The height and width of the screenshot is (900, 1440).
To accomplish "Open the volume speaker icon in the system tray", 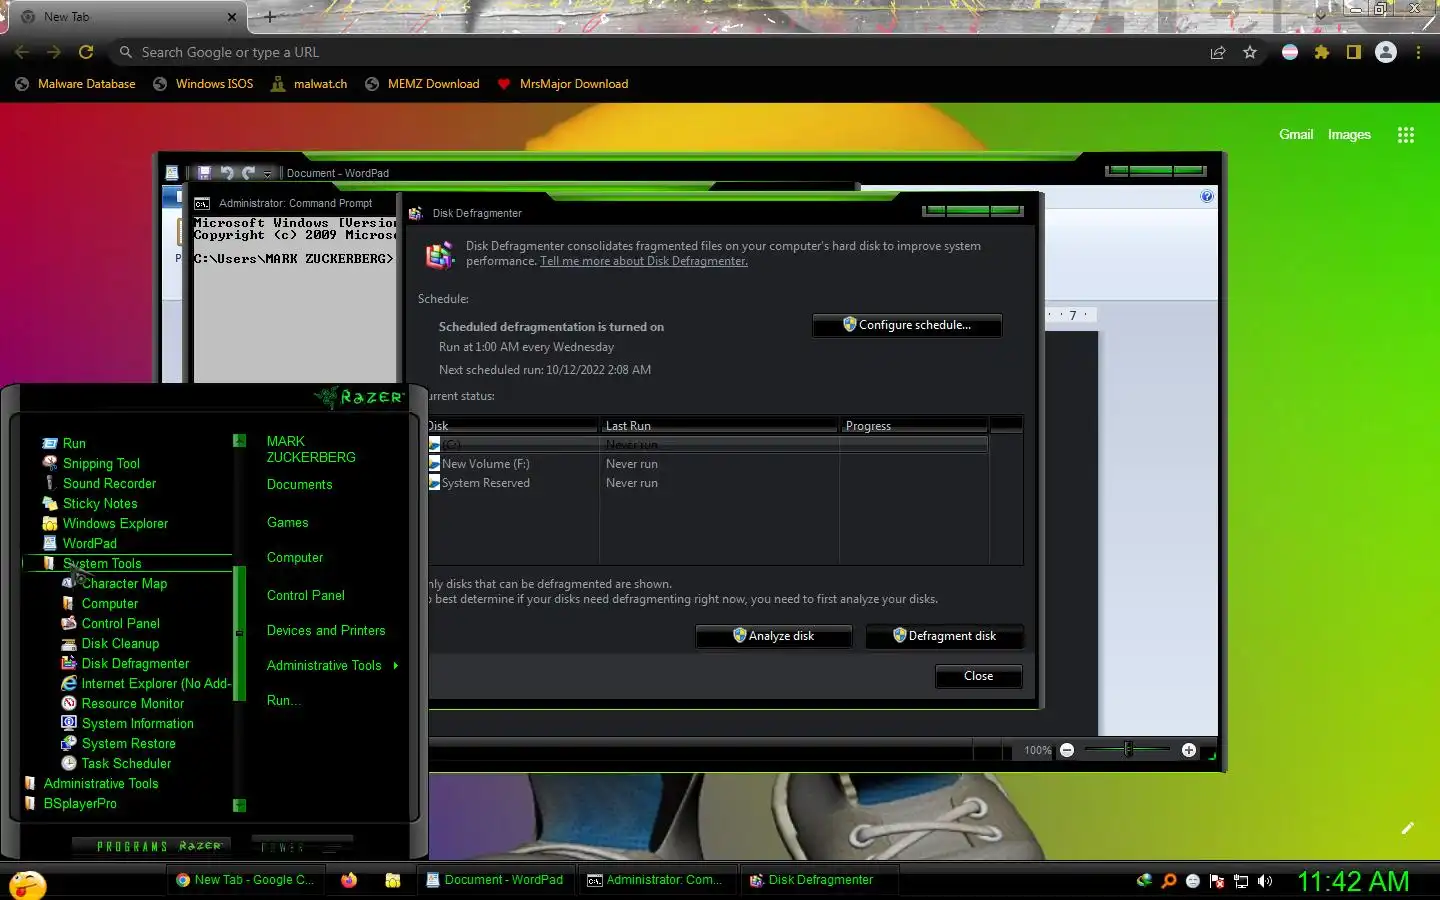I will point(1265,881).
